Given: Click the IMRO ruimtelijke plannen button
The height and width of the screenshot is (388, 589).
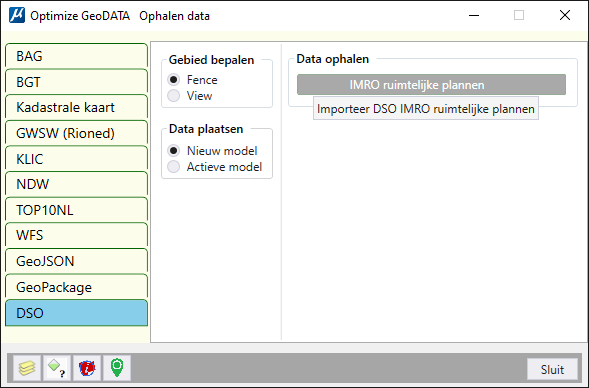Looking at the screenshot, I should (431, 85).
